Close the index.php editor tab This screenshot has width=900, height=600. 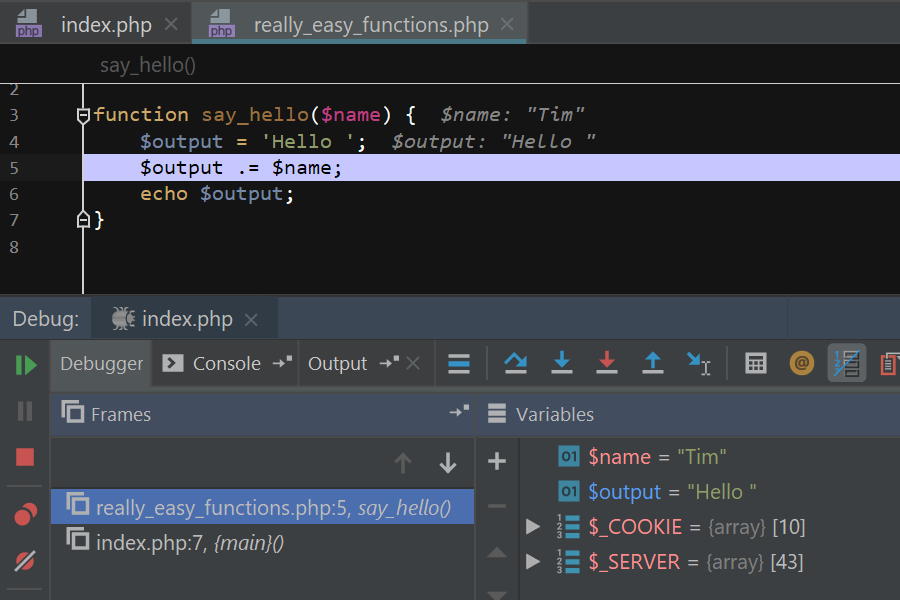pos(171,25)
